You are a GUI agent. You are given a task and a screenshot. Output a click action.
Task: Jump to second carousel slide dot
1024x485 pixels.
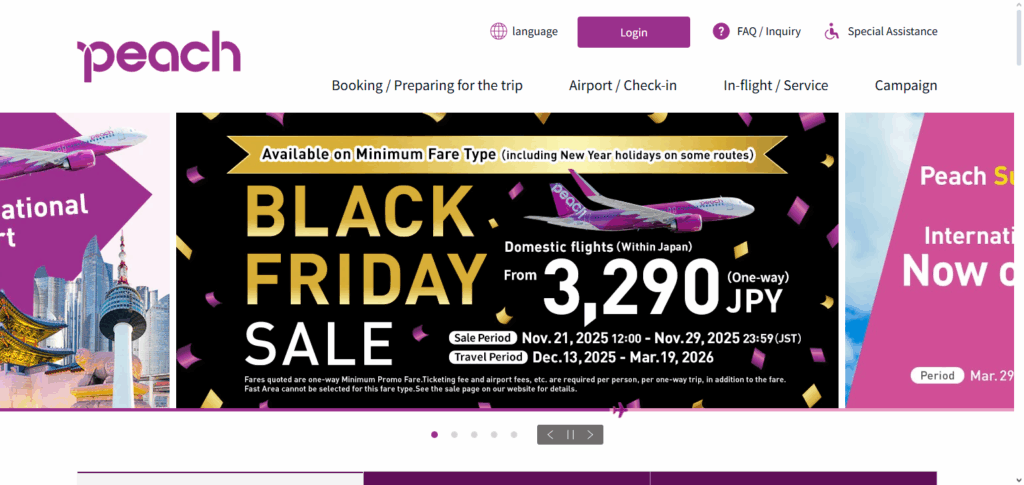tap(454, 435)
